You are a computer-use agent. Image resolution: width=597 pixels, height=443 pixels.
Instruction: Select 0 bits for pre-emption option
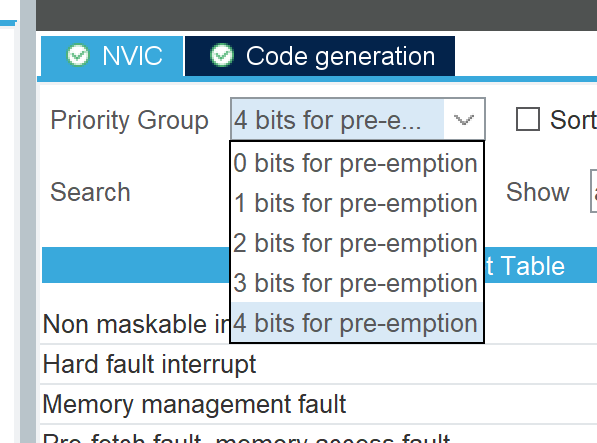357,163
